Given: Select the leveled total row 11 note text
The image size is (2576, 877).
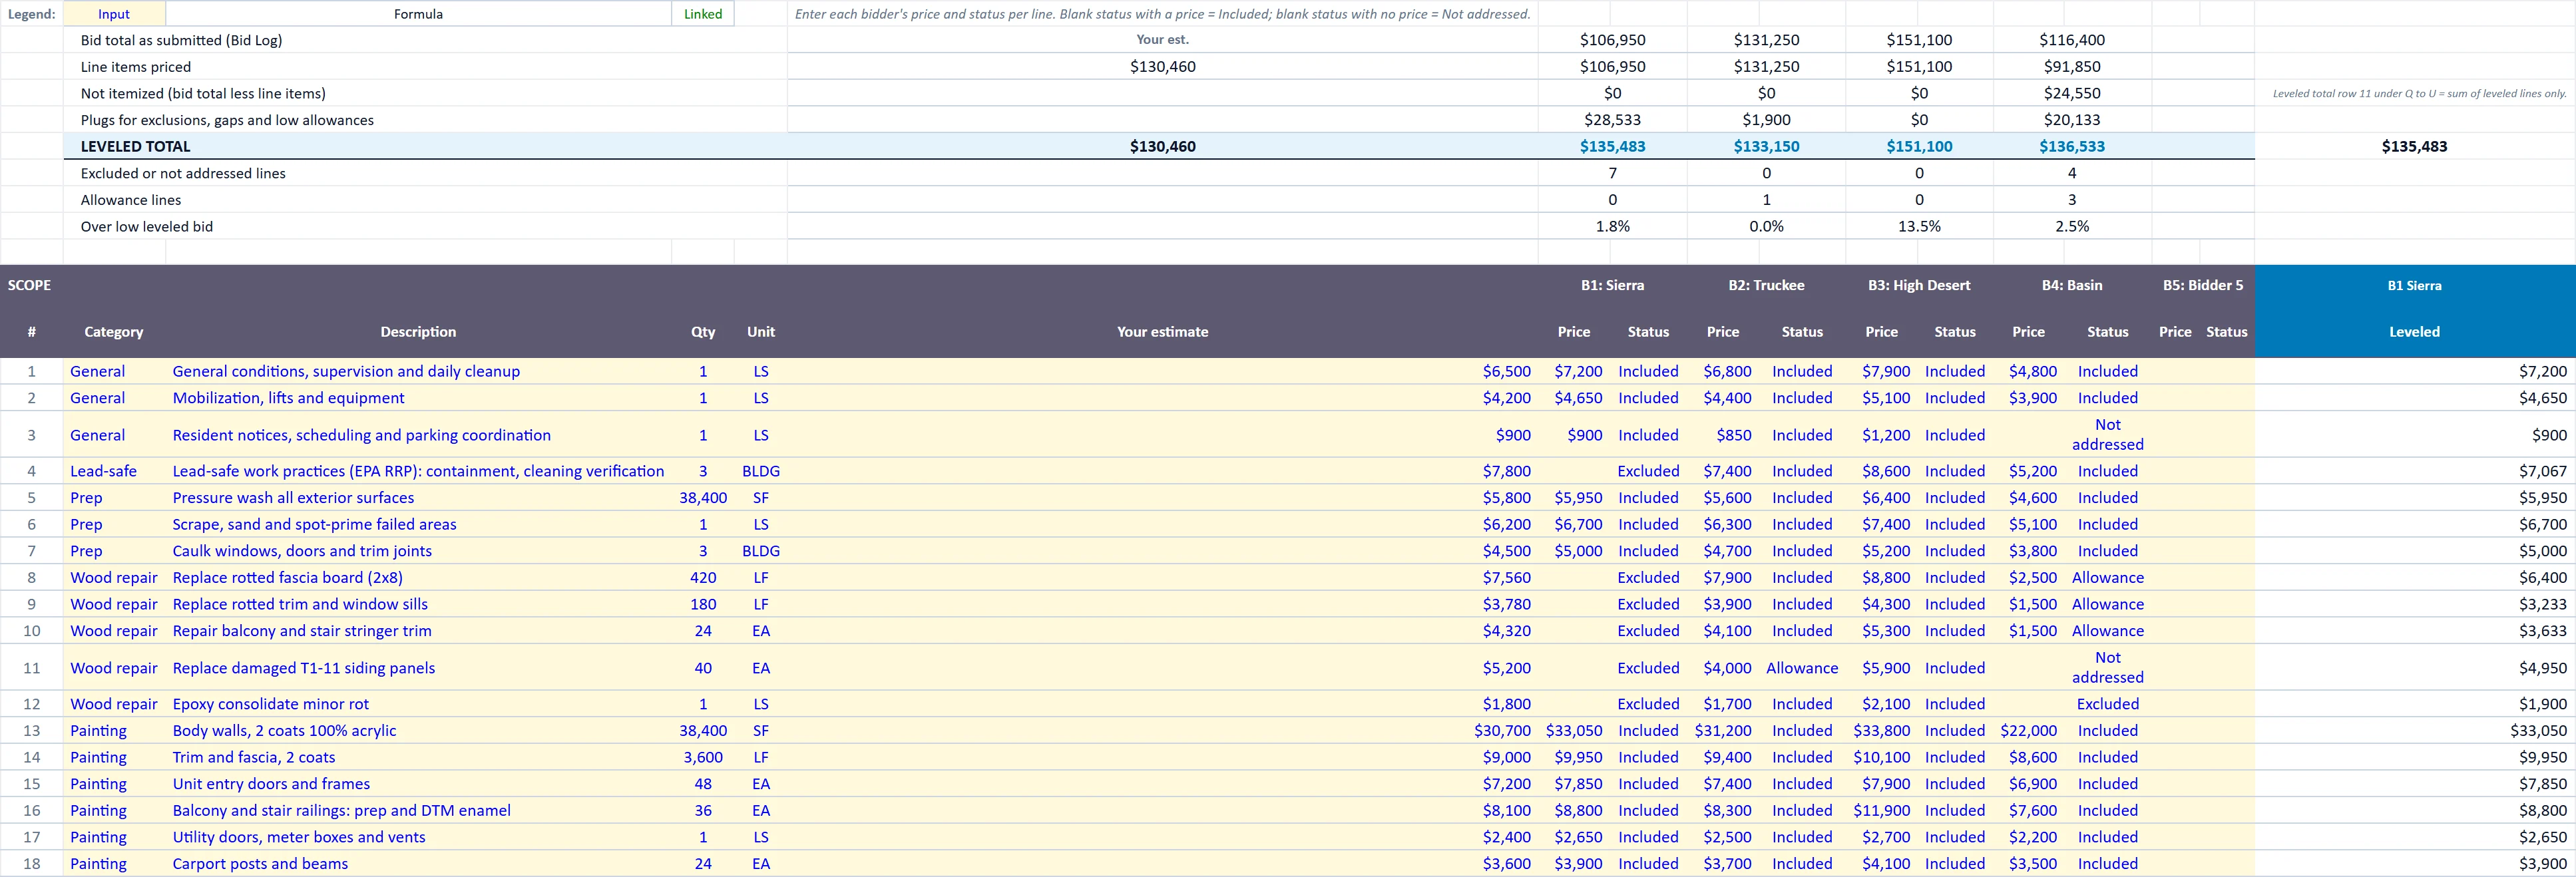Looking at the screenshot, I should pyautogui.click(x=2419, y=94).
